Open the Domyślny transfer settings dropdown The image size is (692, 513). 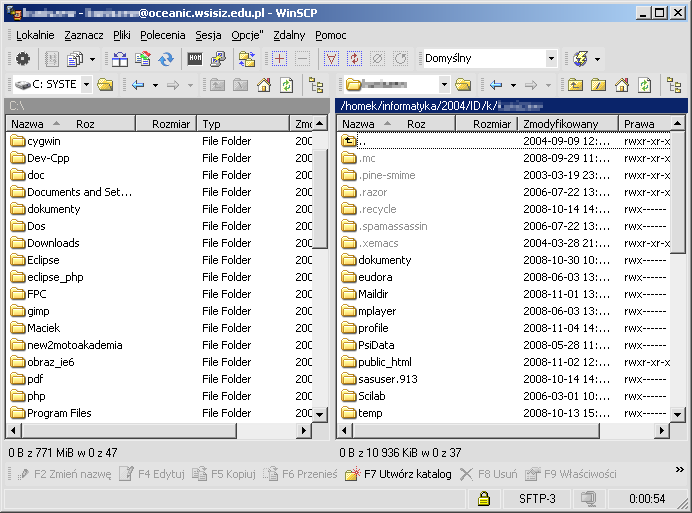551,58
